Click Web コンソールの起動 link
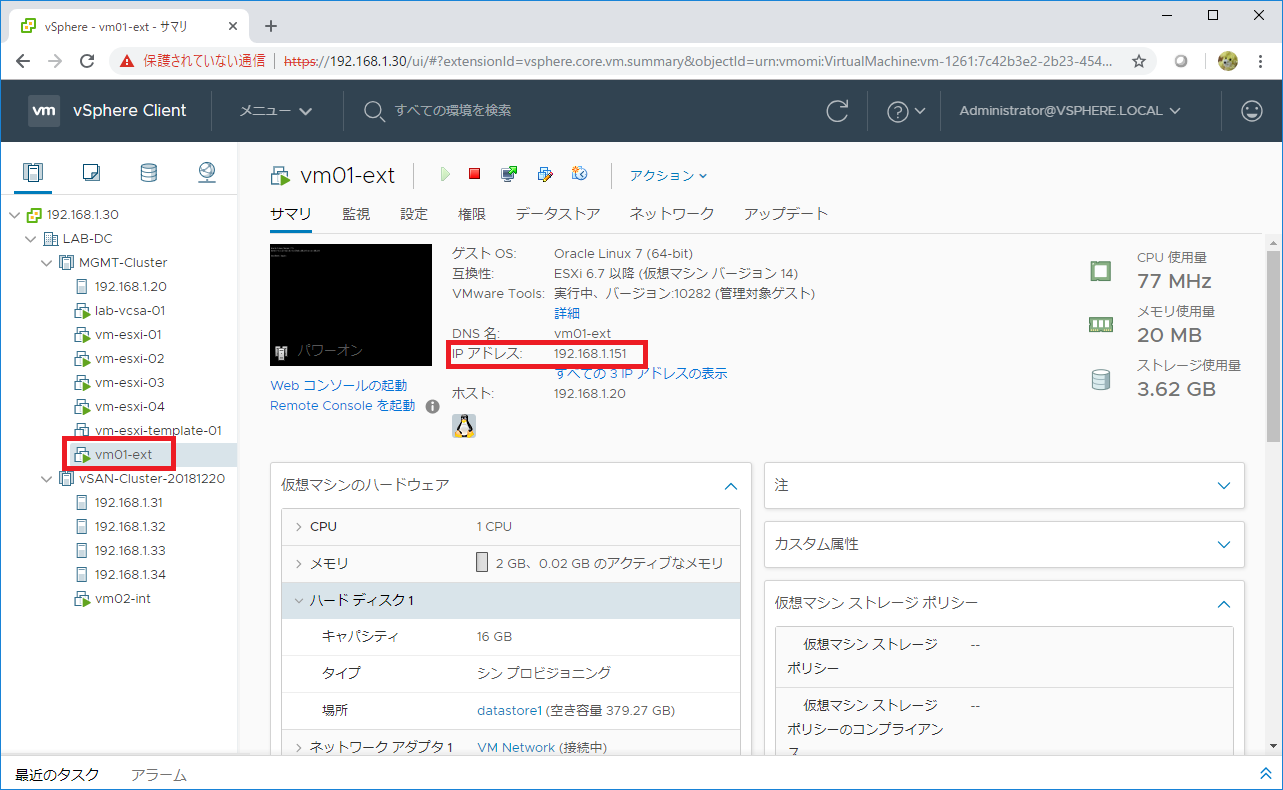 [339, 386]
